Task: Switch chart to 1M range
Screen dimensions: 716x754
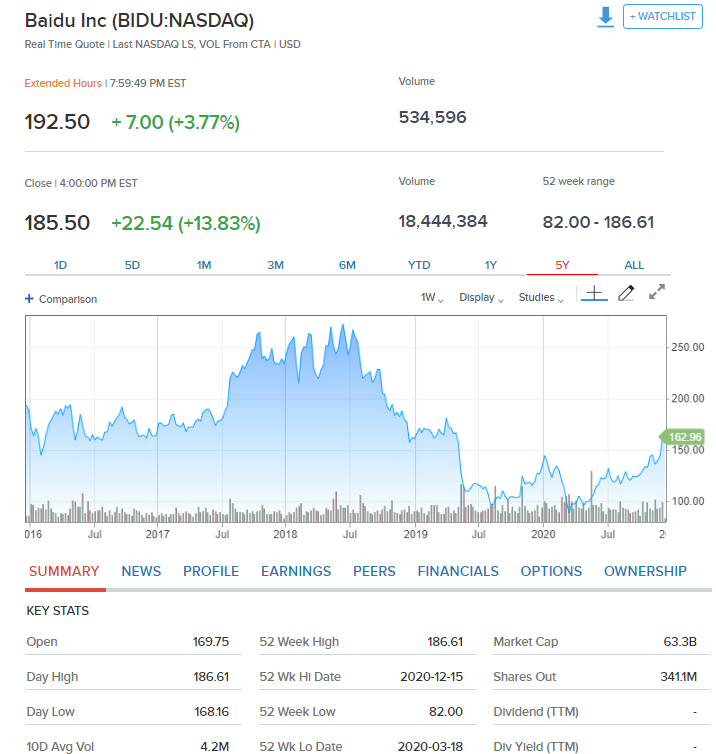Action: [x=204, y=265]
